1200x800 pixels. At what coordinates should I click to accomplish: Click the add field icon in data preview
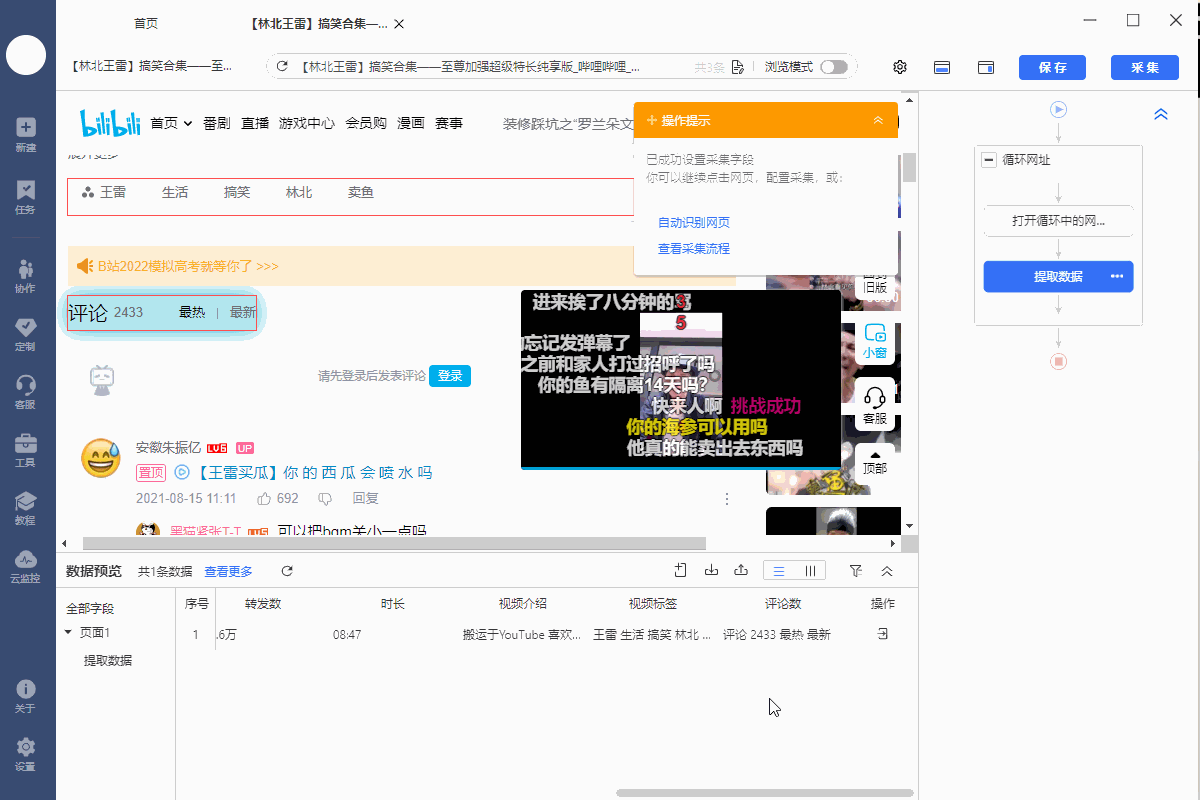pyautogui.click(x=680, y=571)
